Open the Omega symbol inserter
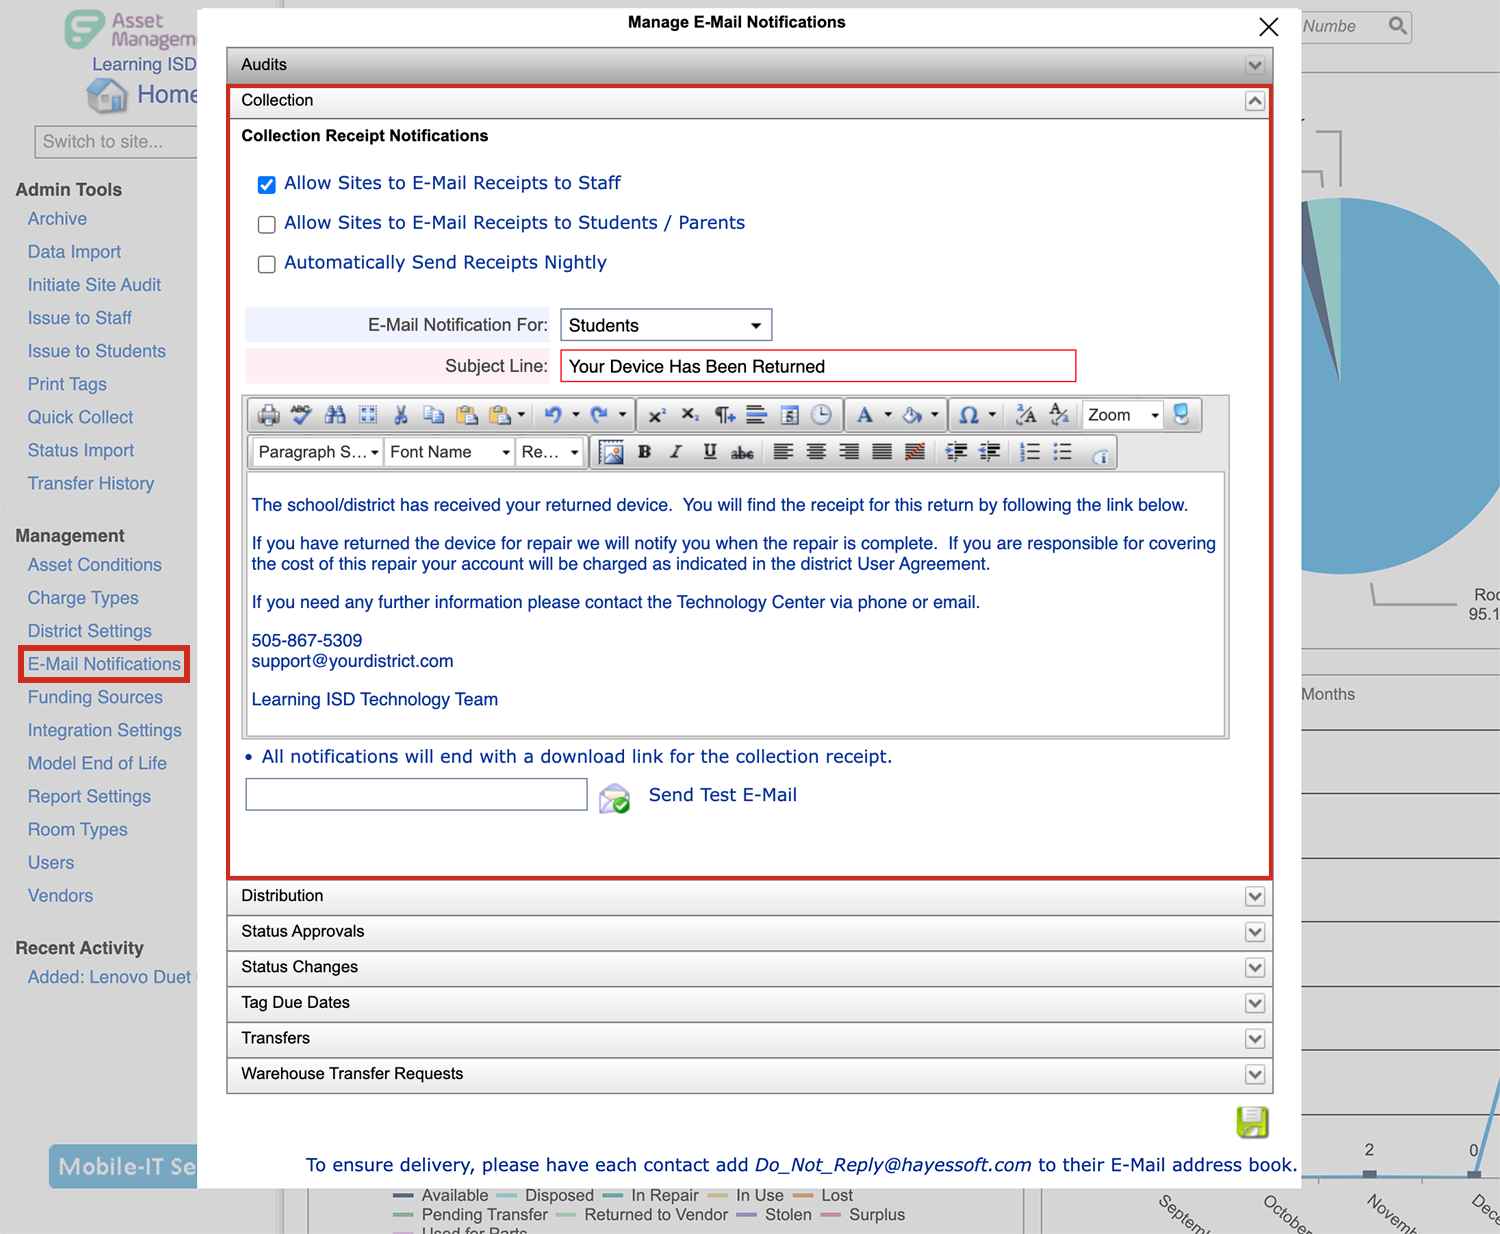This screenshot has width=1500, height=1234. tap(969, 415)
